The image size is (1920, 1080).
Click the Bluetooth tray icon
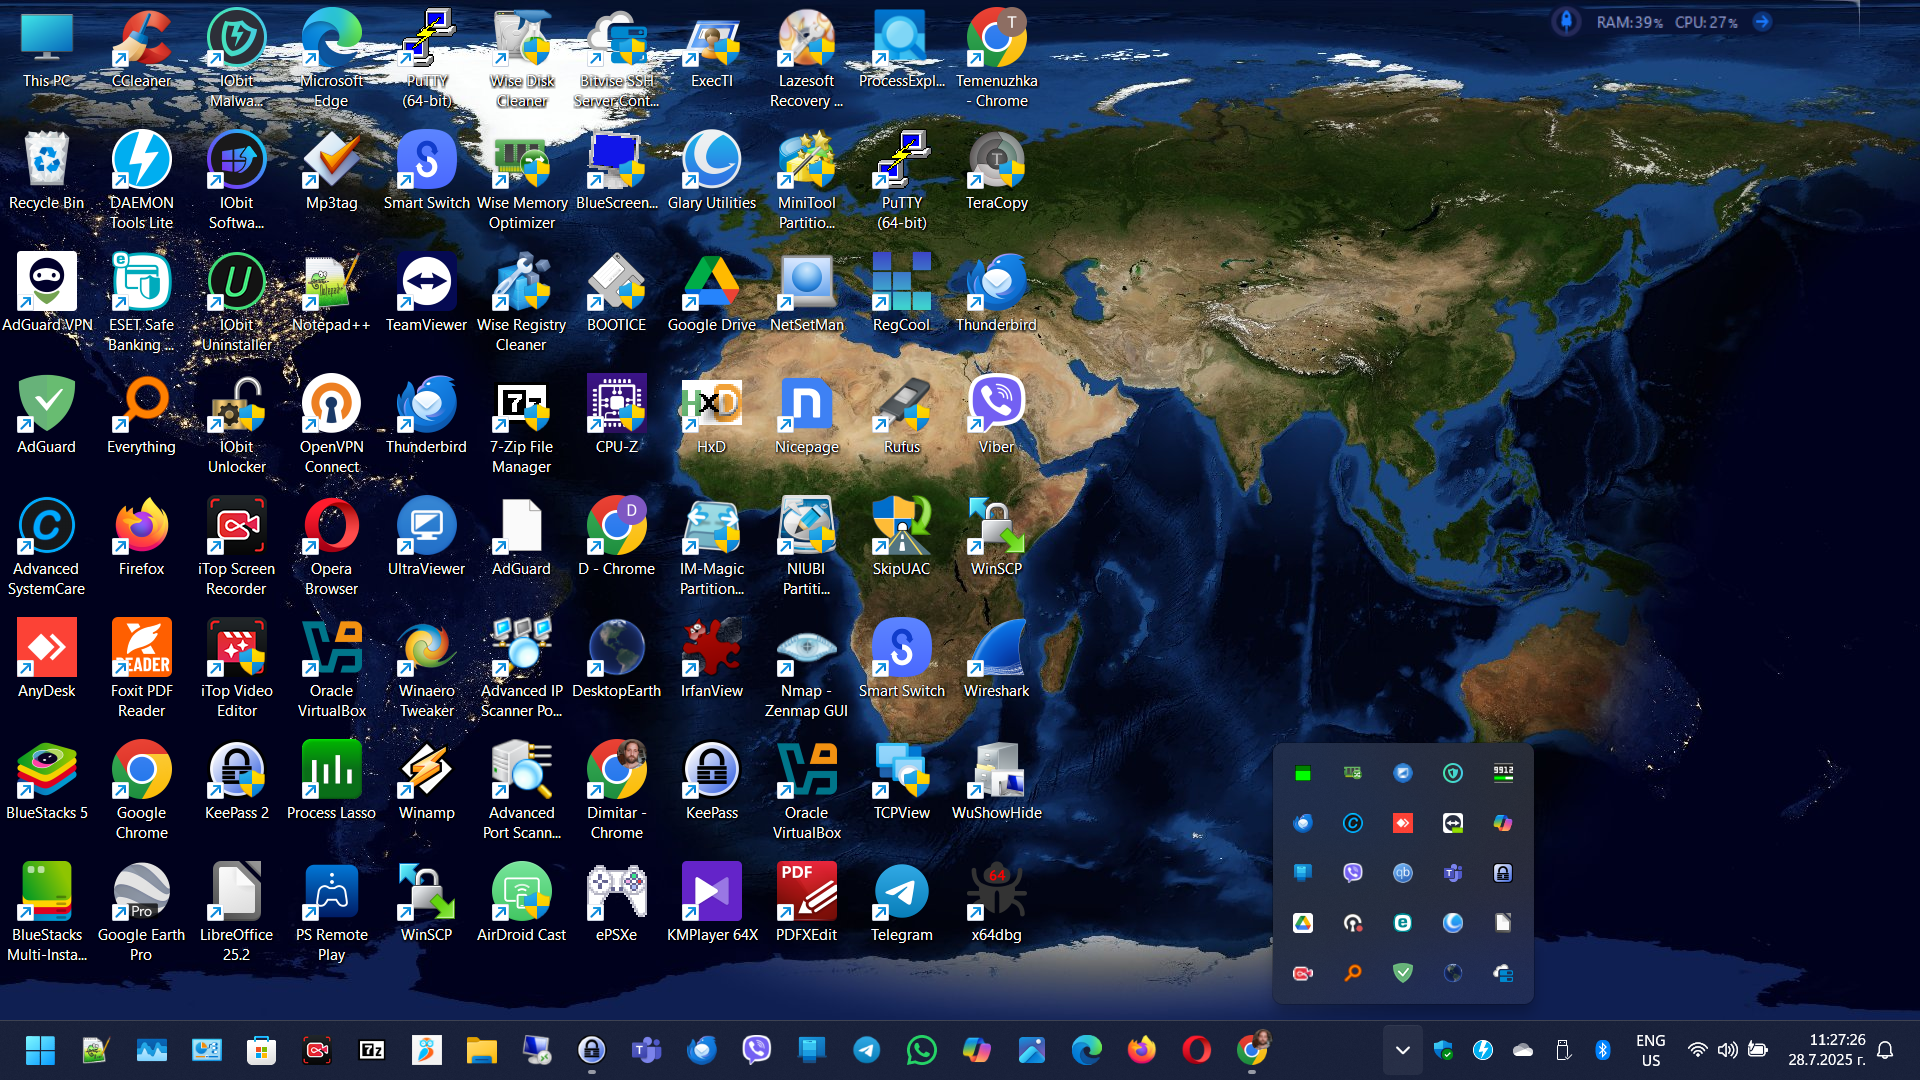[x=1602, y=1050]
